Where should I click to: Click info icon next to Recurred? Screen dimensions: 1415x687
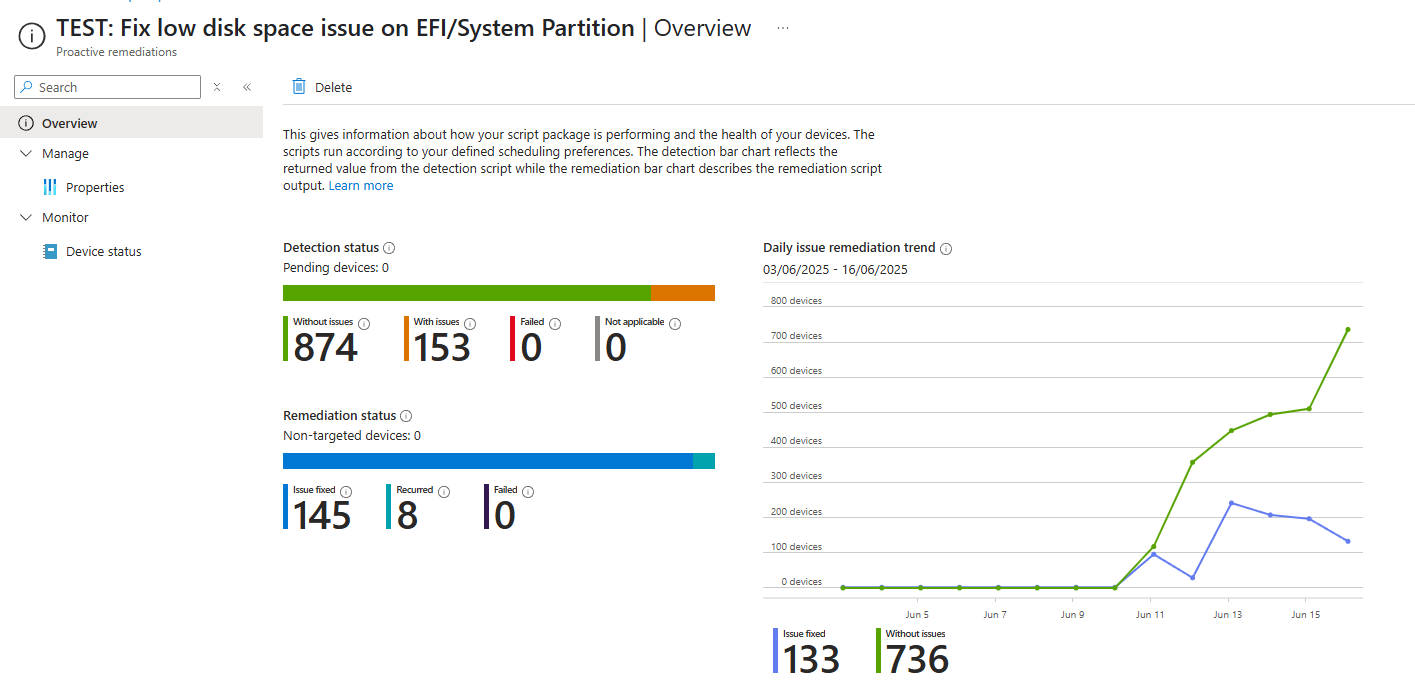coord(444,491)
